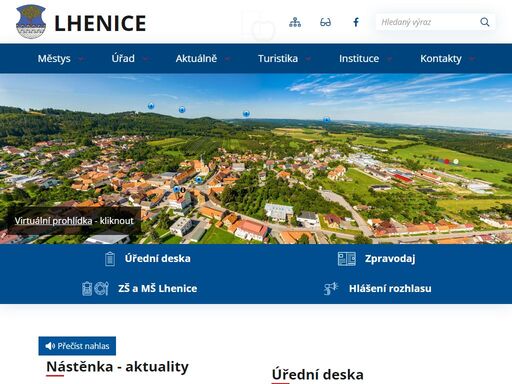The width and height of the screenshot is (512, 384).
Task: Expand the arrow next to Městys
Action: point(81,59)
